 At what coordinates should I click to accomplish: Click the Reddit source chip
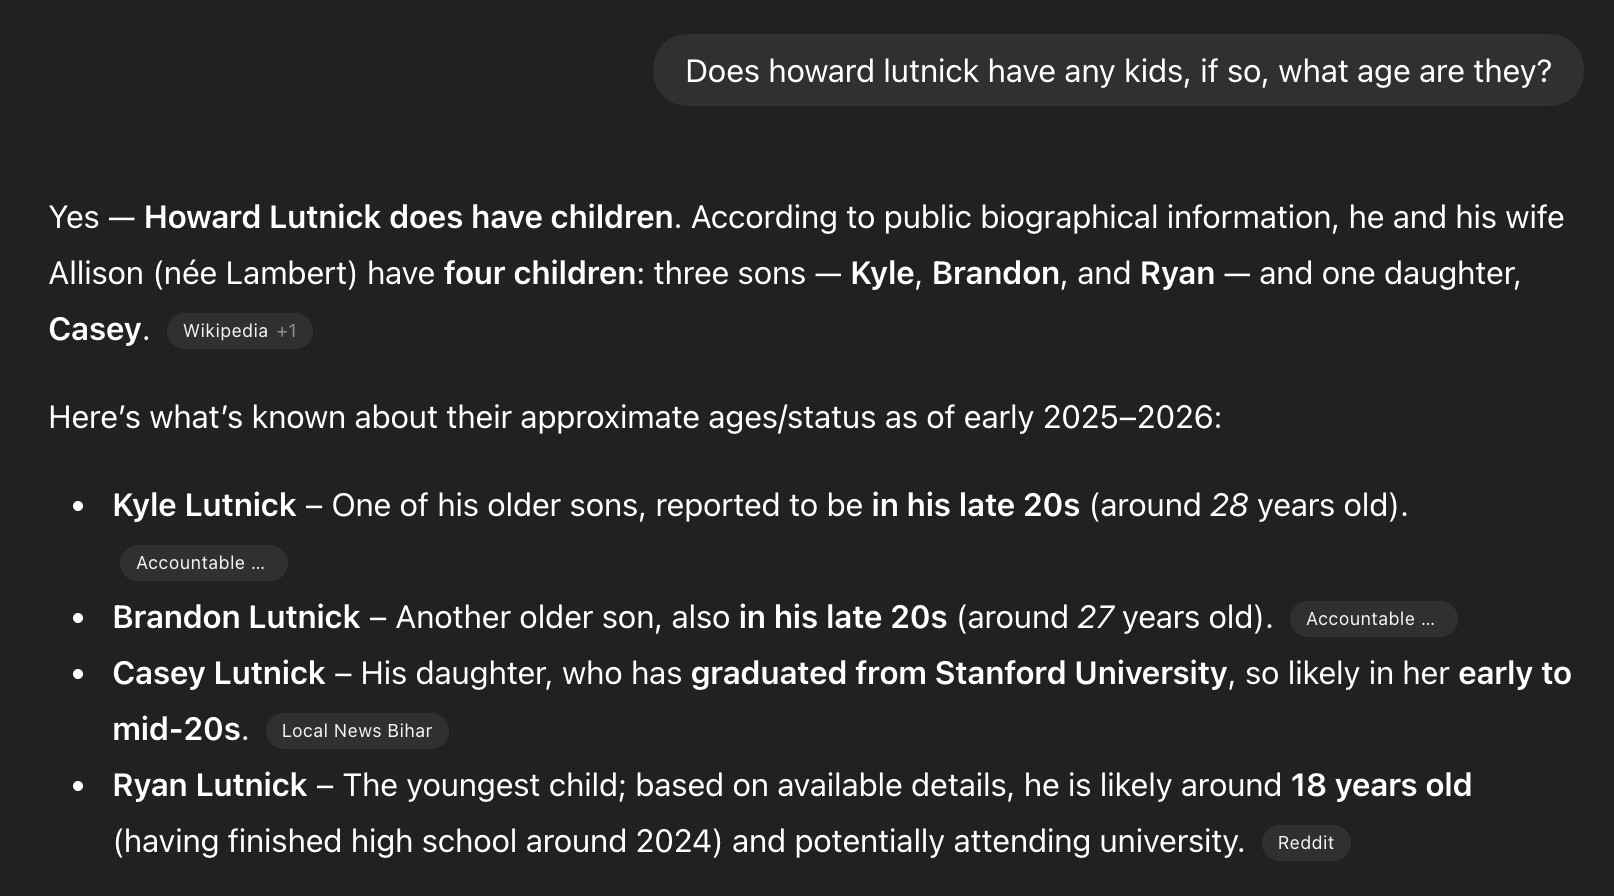click(1305, 843)
